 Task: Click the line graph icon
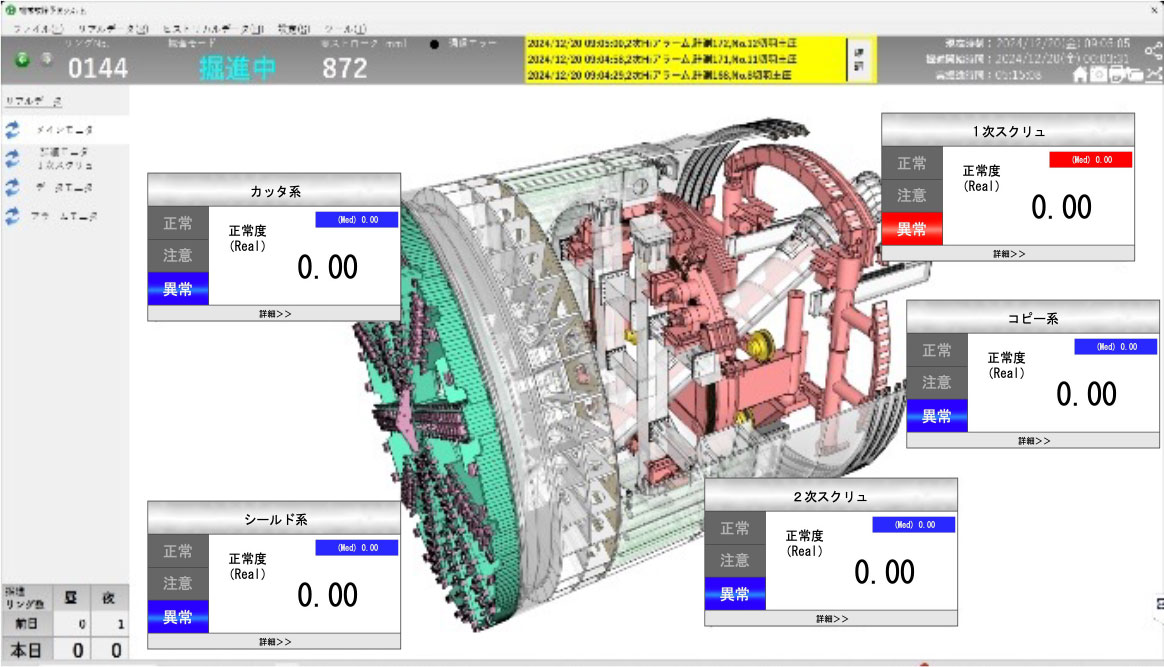pyautogui.click(x=1154, y=75)
